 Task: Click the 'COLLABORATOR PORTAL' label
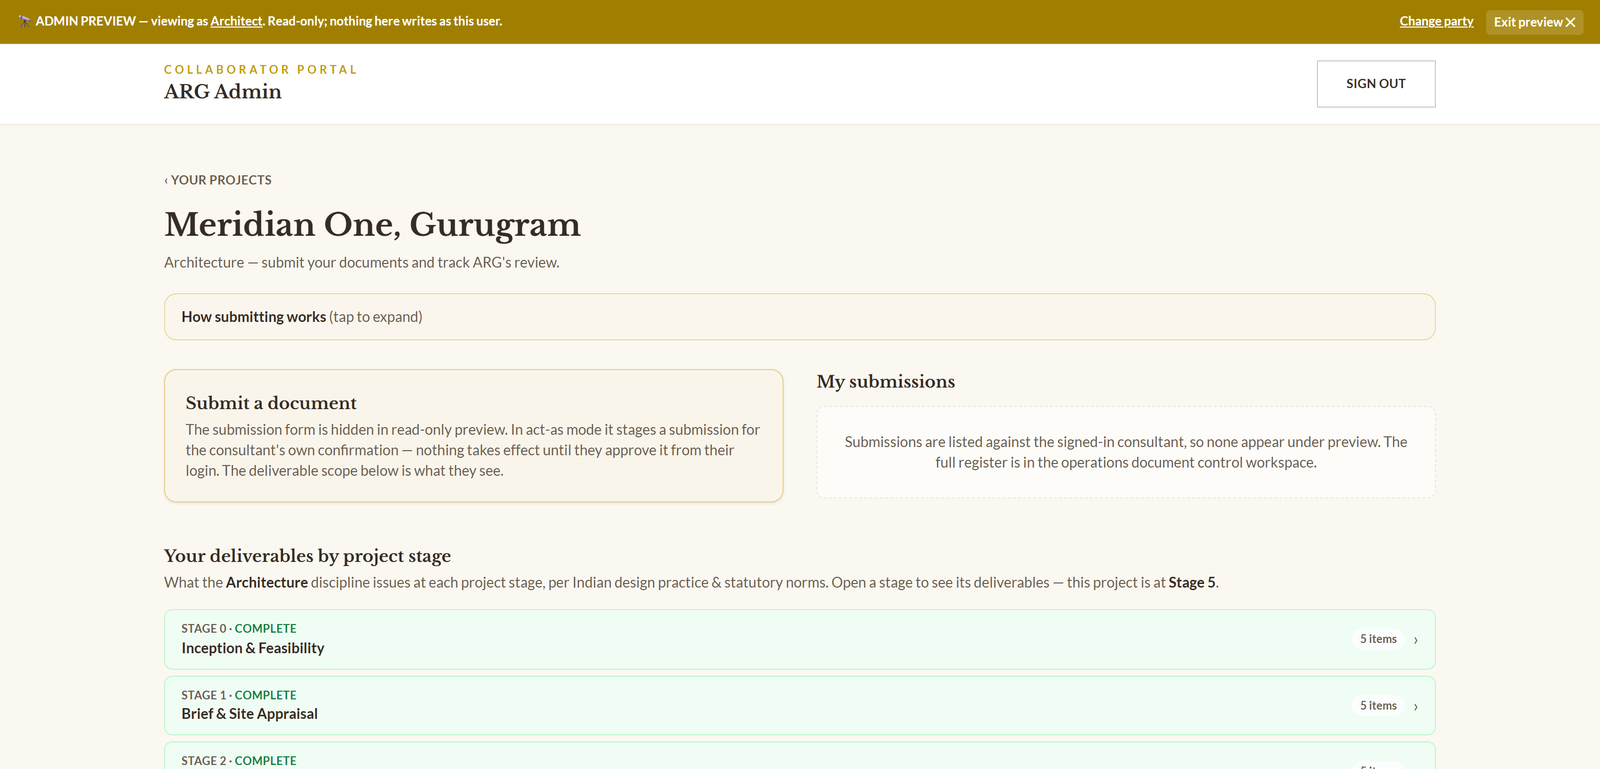coord(261,70)
